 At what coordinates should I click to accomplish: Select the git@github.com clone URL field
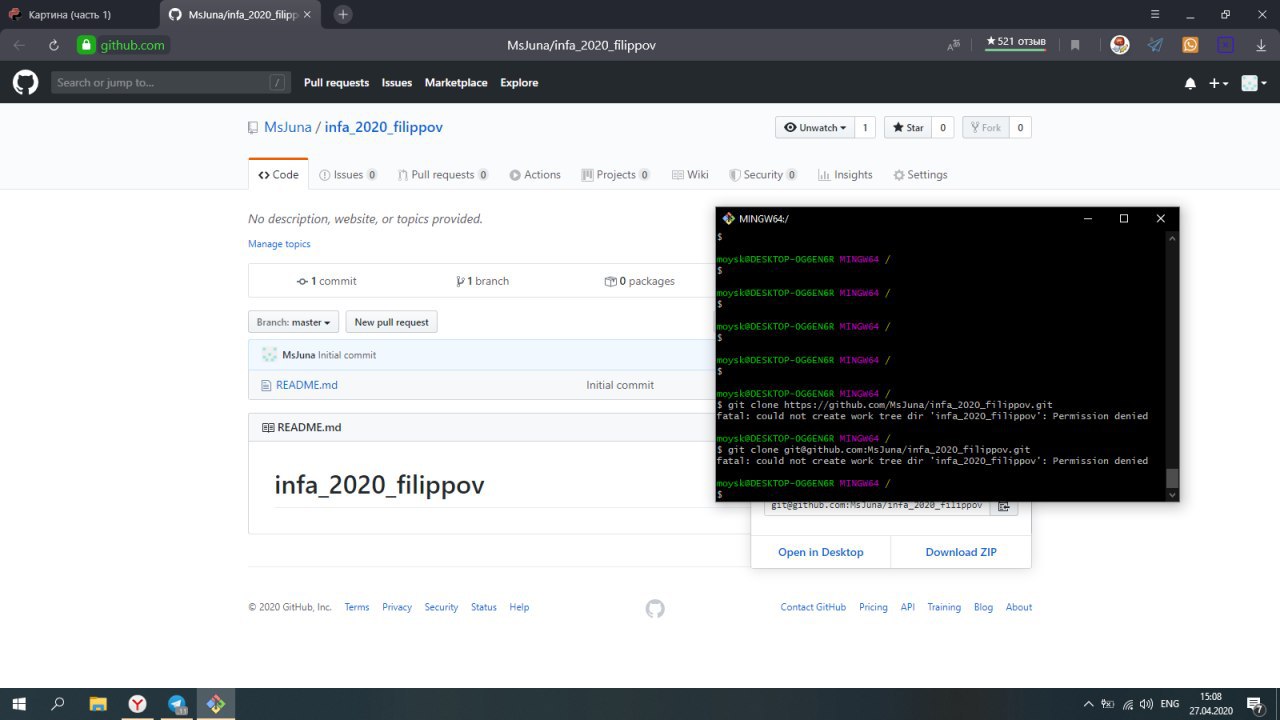coord(877,506)
